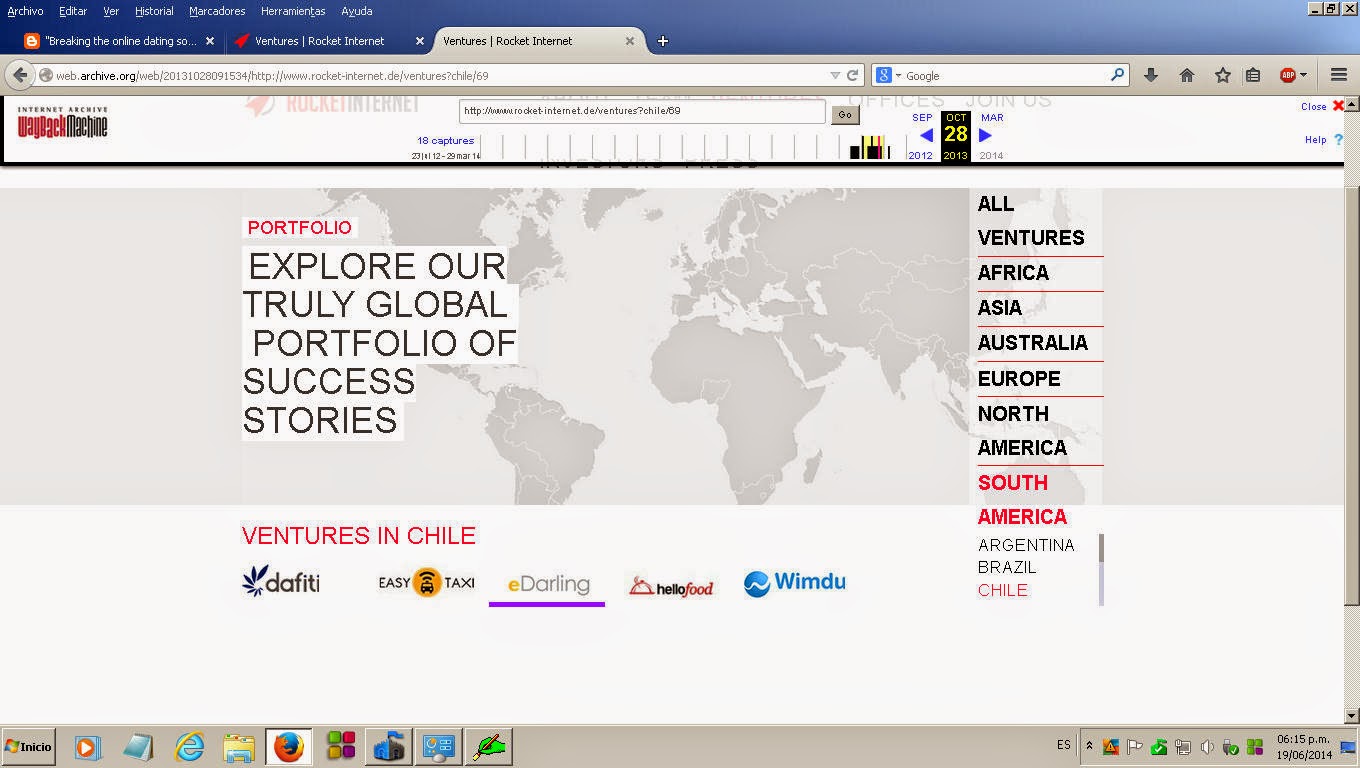Screen dimensions: 1360x768
Task: Reload the page with the refresh icon
Action: click(853, 75)
